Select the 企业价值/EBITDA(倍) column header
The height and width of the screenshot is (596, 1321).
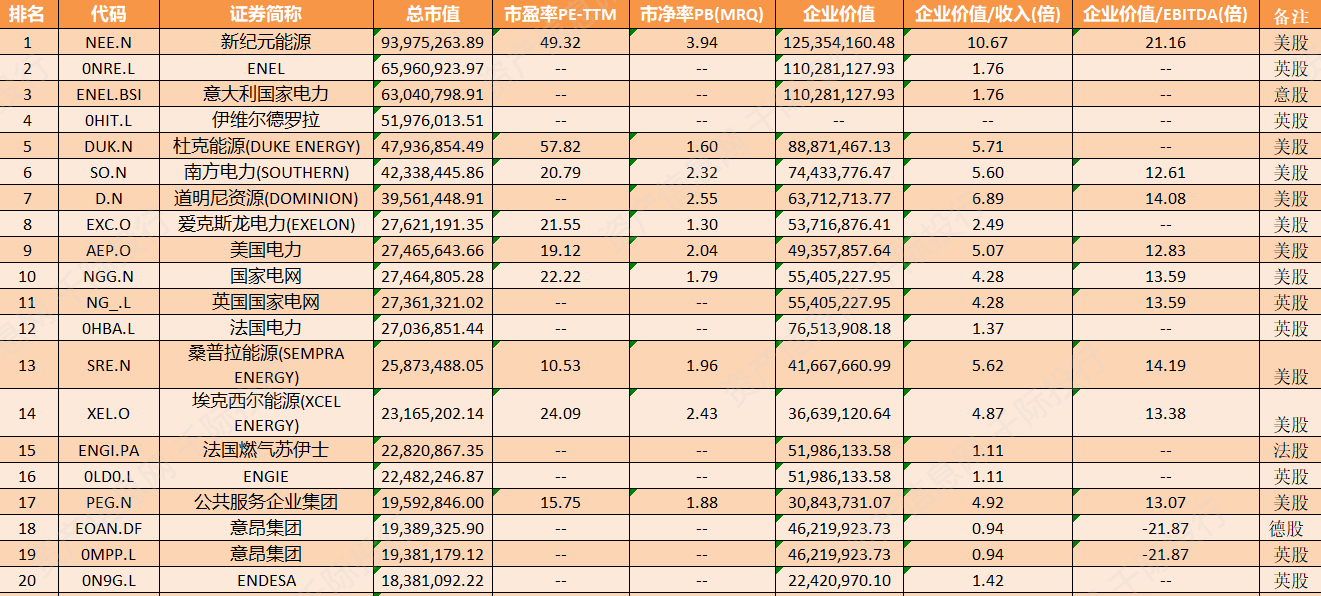1166,14
